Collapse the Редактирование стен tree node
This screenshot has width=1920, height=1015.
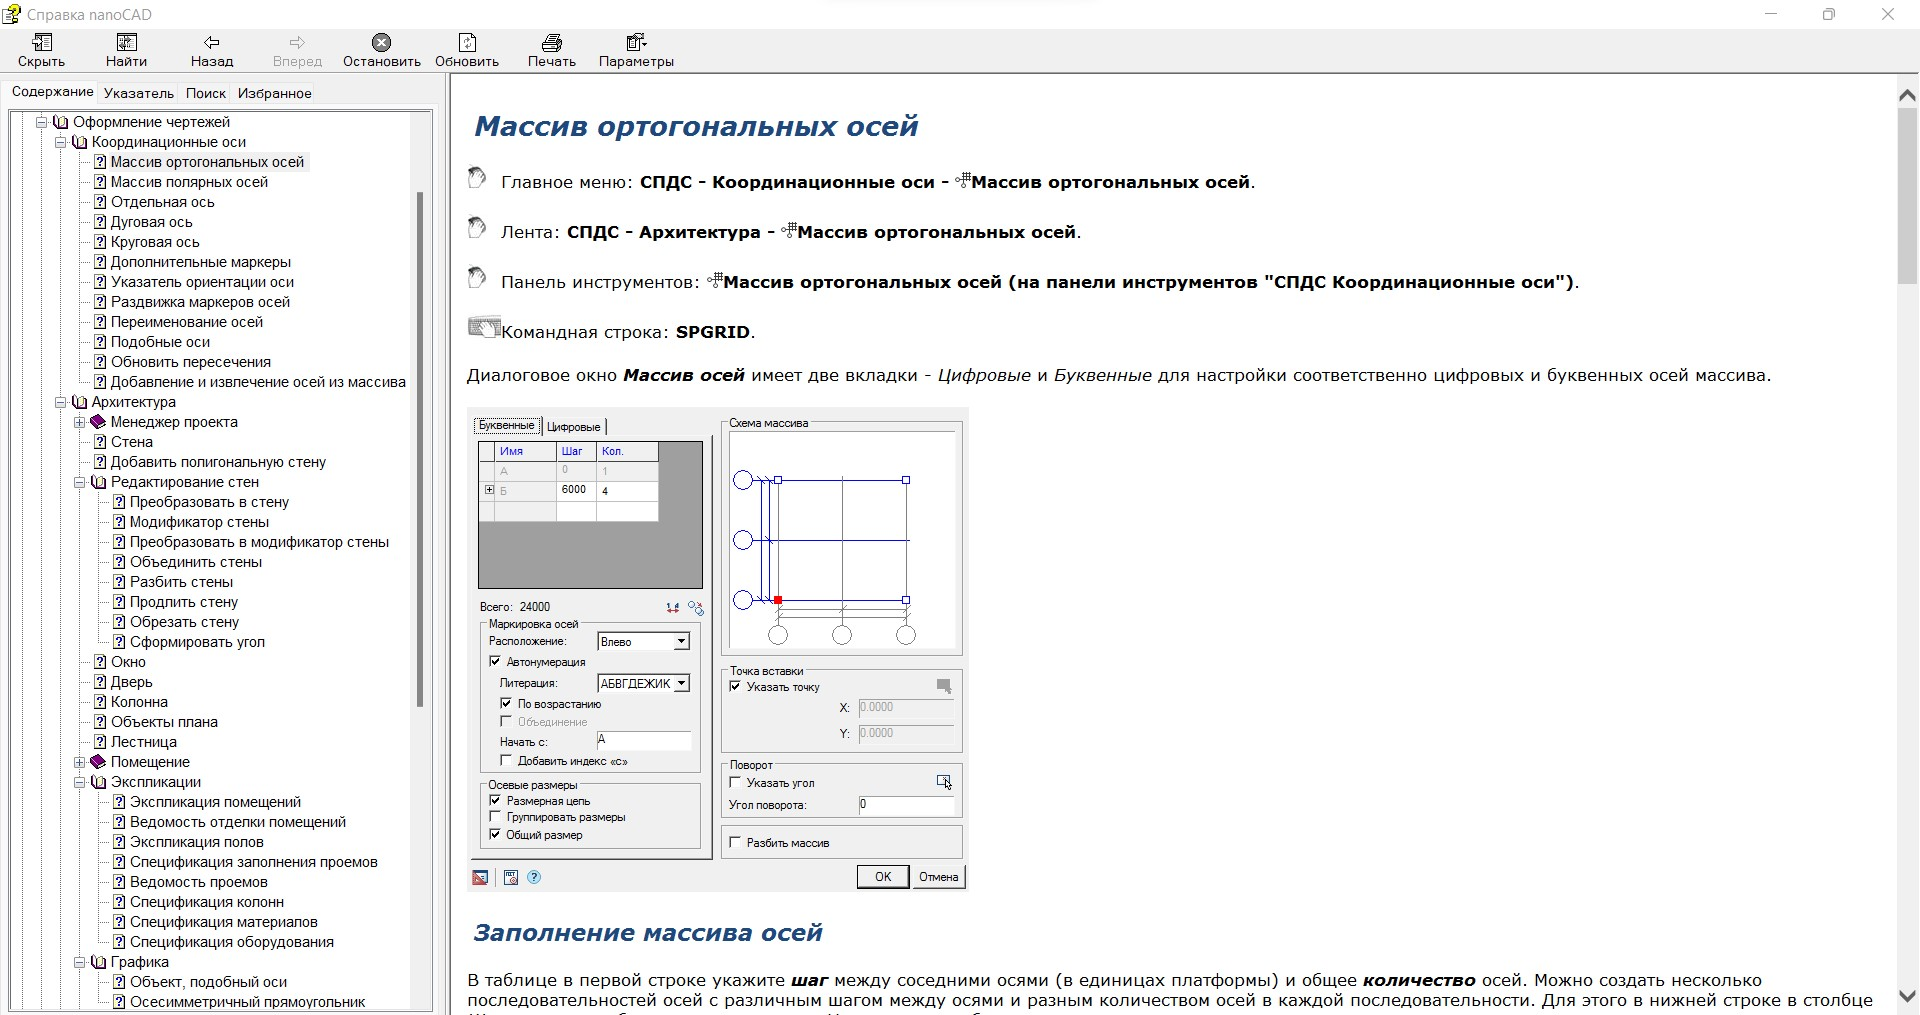point(80,482)
